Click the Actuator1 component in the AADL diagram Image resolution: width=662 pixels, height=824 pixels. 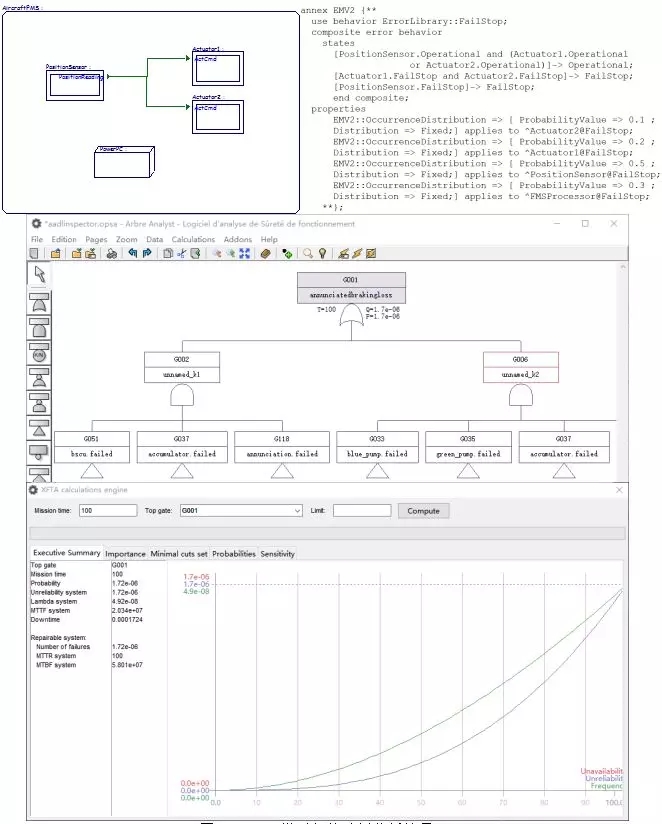218,68
